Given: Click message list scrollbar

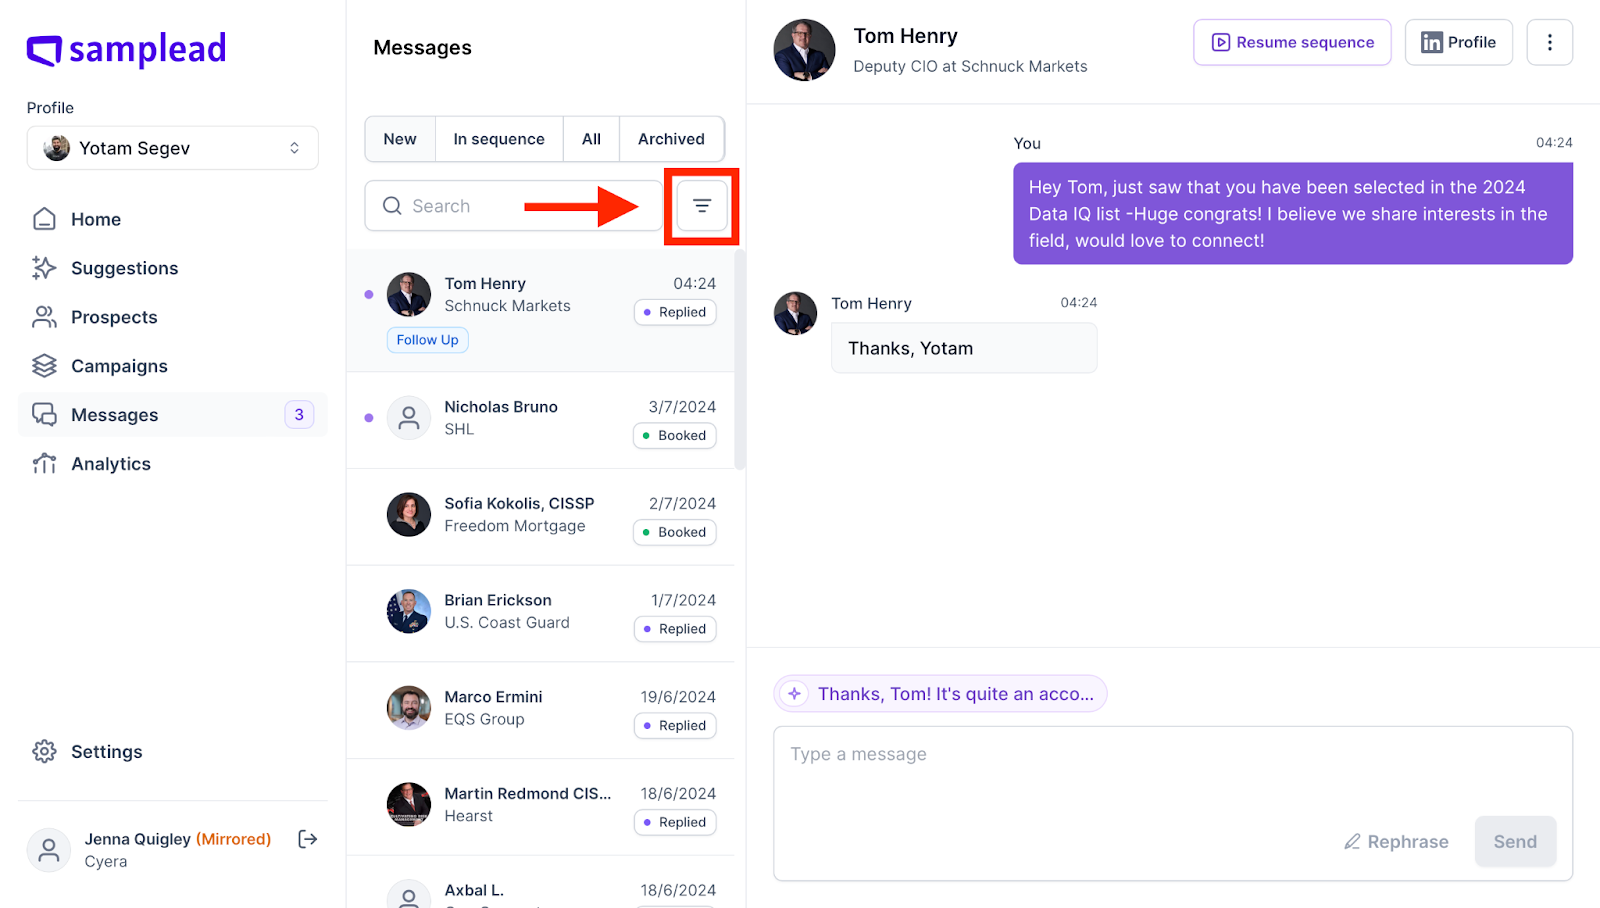Looking at the screenshot, I should [x=740, y=360].
